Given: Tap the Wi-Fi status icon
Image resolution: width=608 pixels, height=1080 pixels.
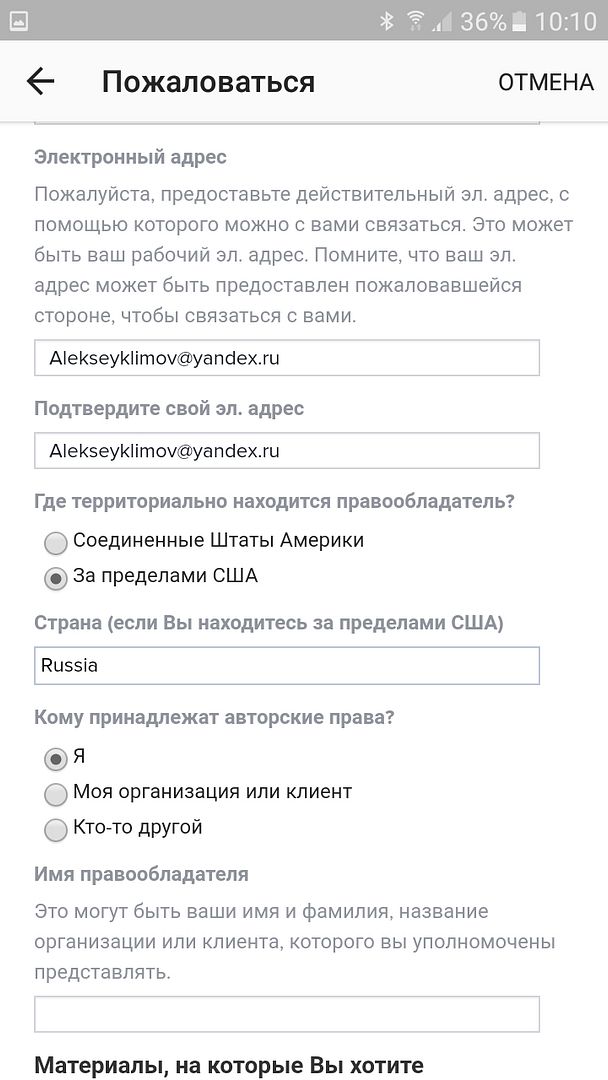Looking at the screenshot, I should tap(415, 21).
